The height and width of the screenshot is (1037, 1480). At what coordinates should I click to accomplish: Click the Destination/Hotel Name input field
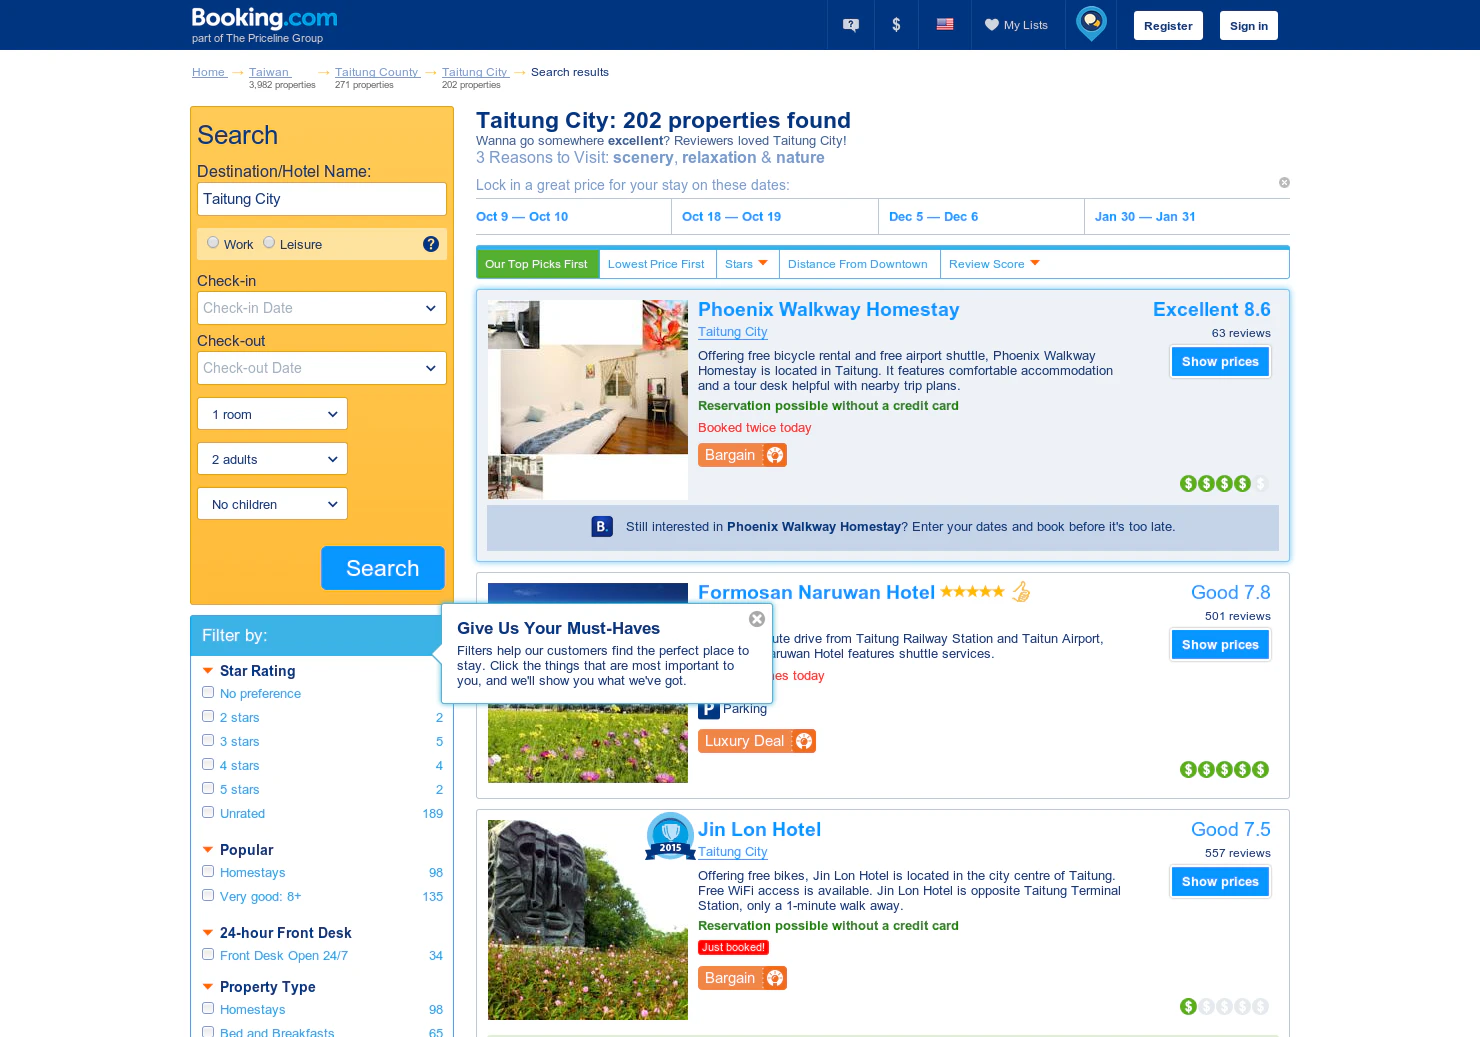pyautogui.click(x=322, y=199)
